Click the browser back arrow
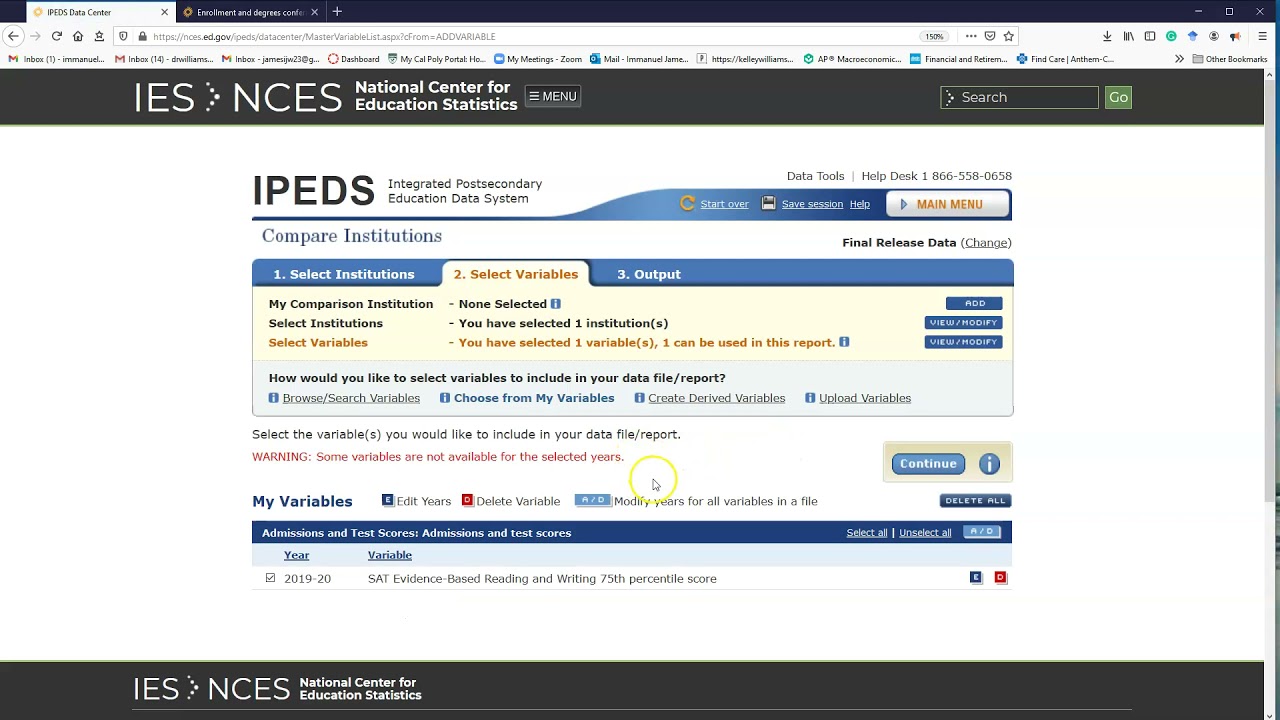This screenshot has width=1280, height=720. 13,36
